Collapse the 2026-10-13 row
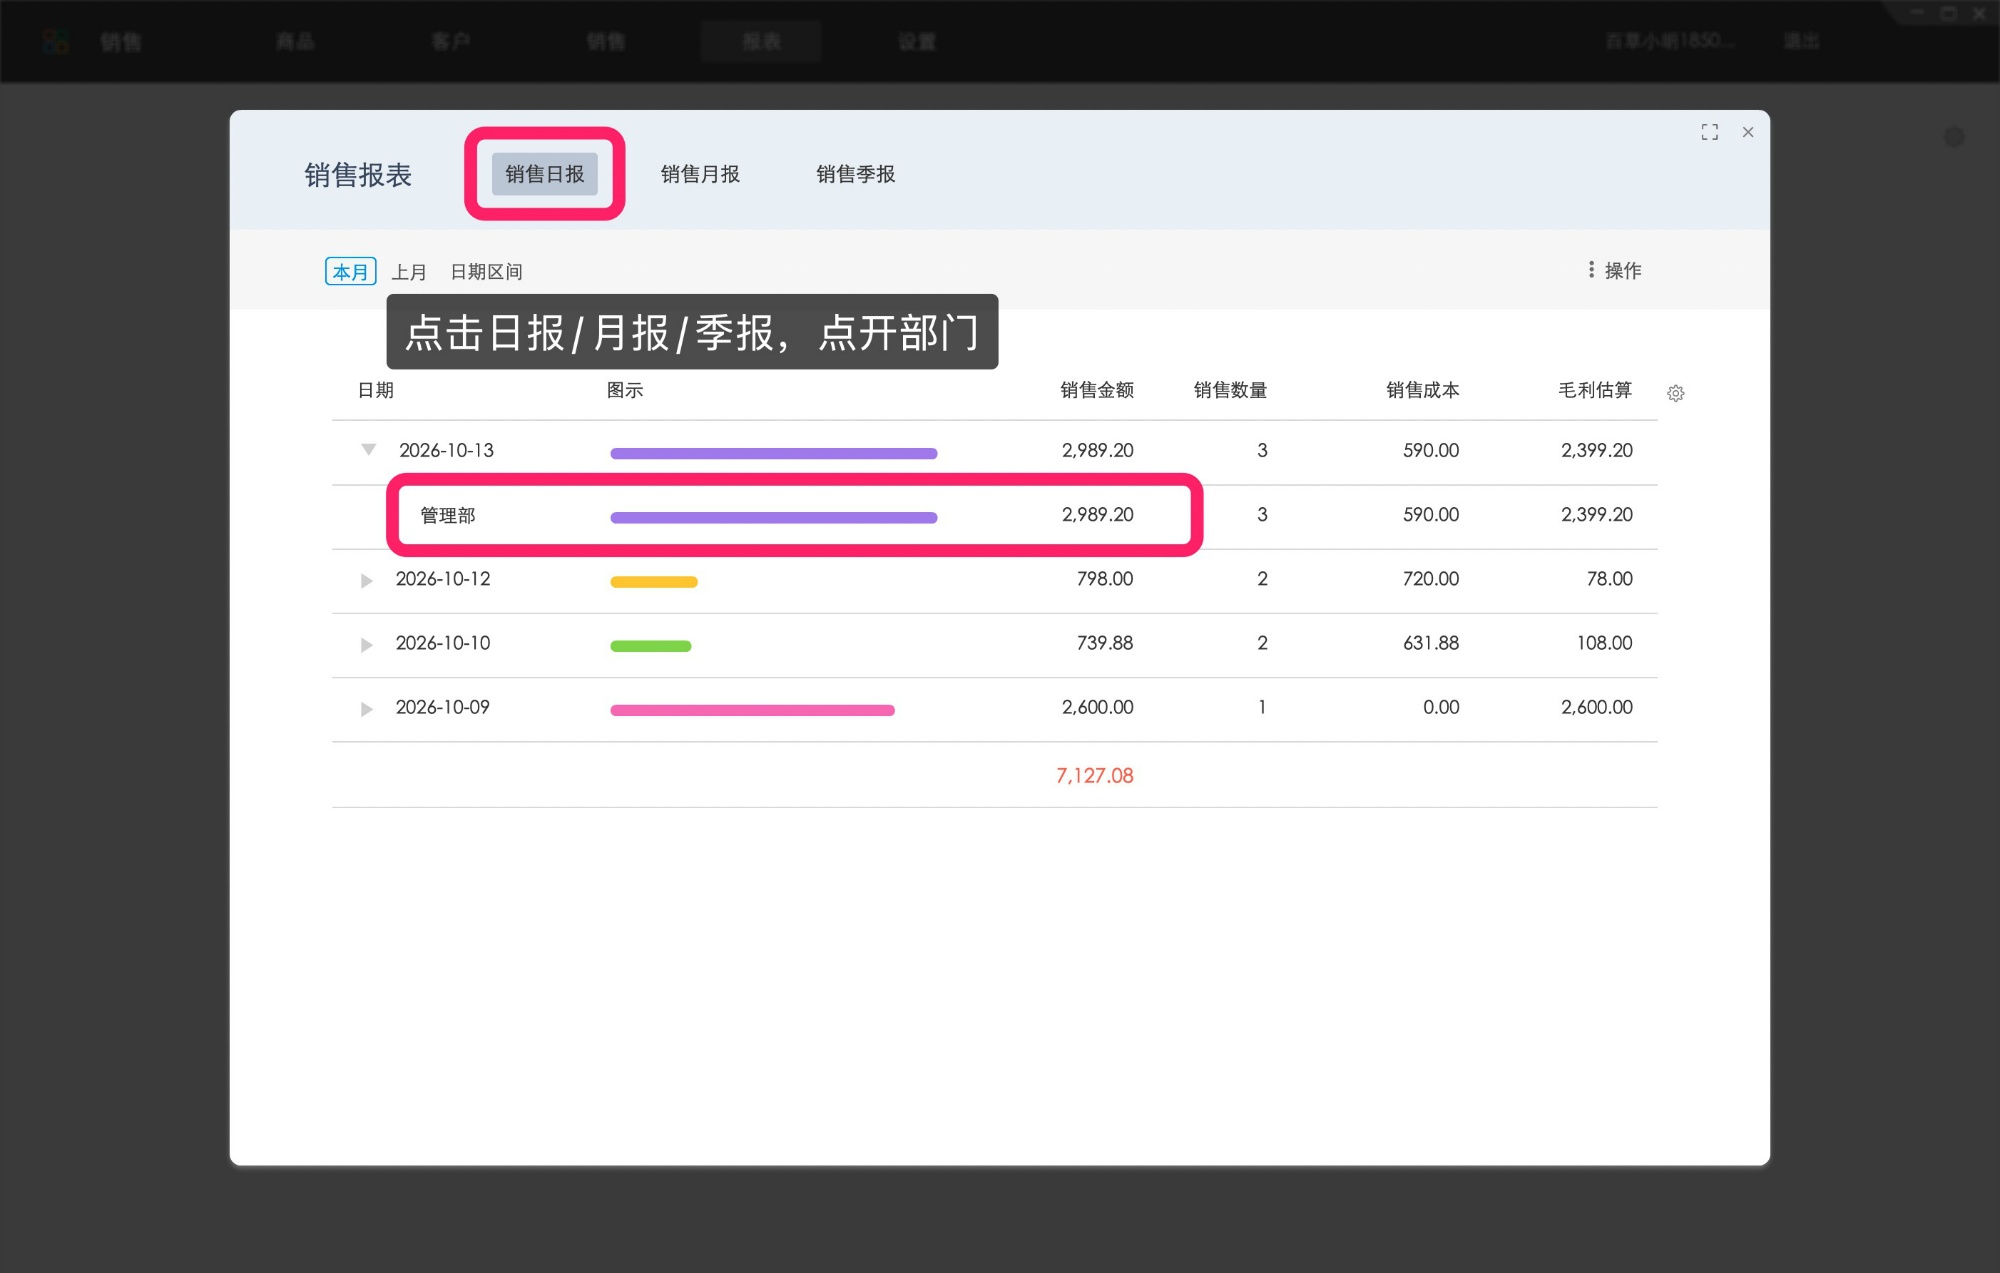The width and height of the screenshot is (2000, 1273). (x=368, y=450)
